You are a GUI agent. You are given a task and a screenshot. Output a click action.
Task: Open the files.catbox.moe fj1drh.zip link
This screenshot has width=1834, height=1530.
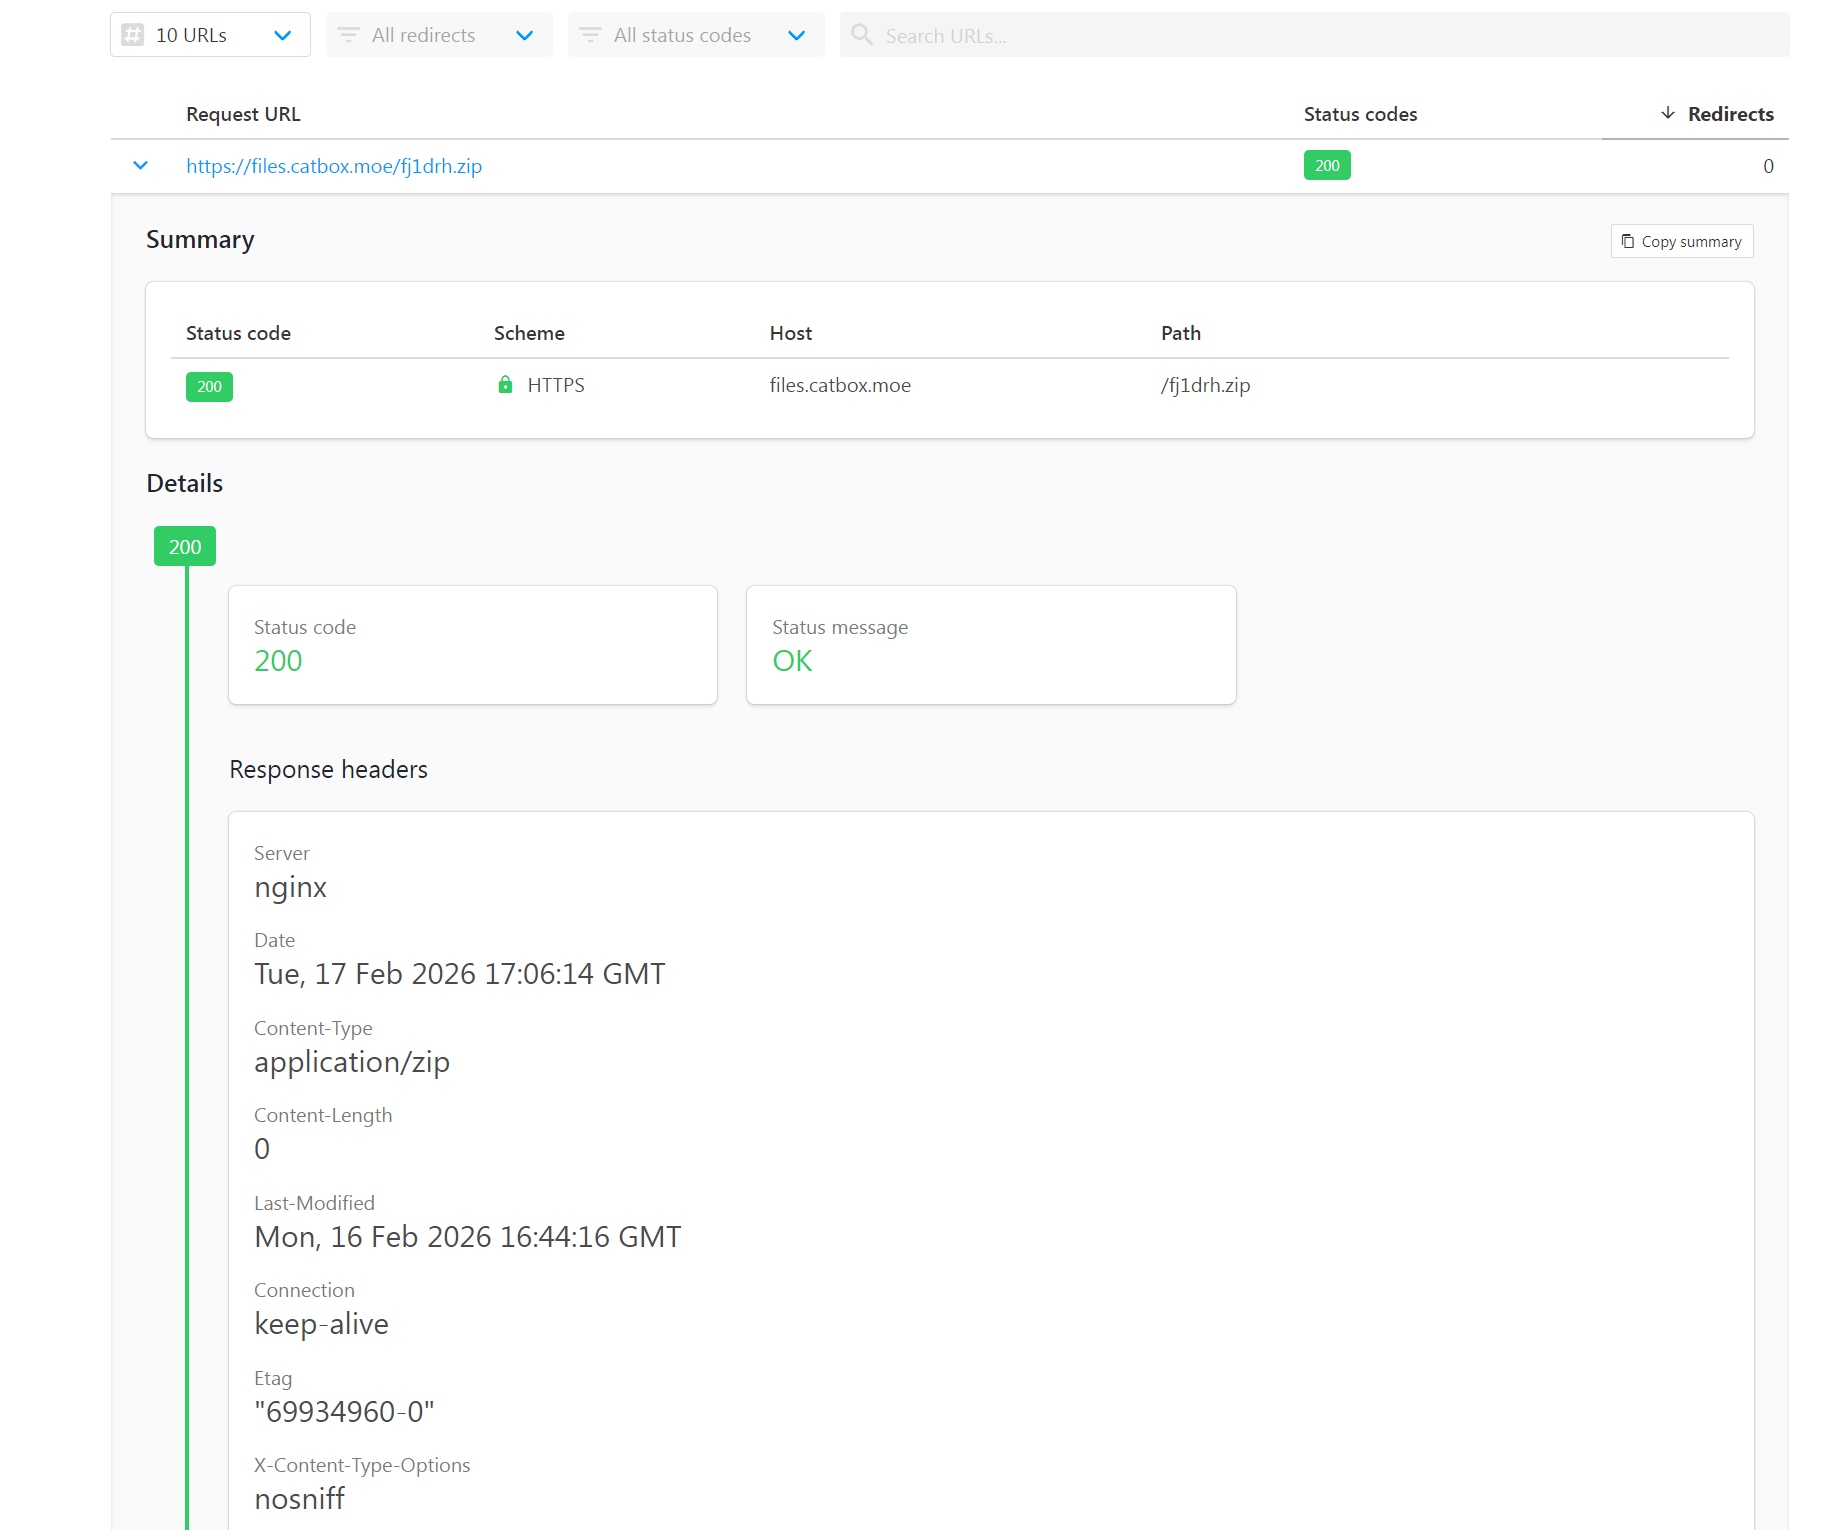(x=334, y=166)
